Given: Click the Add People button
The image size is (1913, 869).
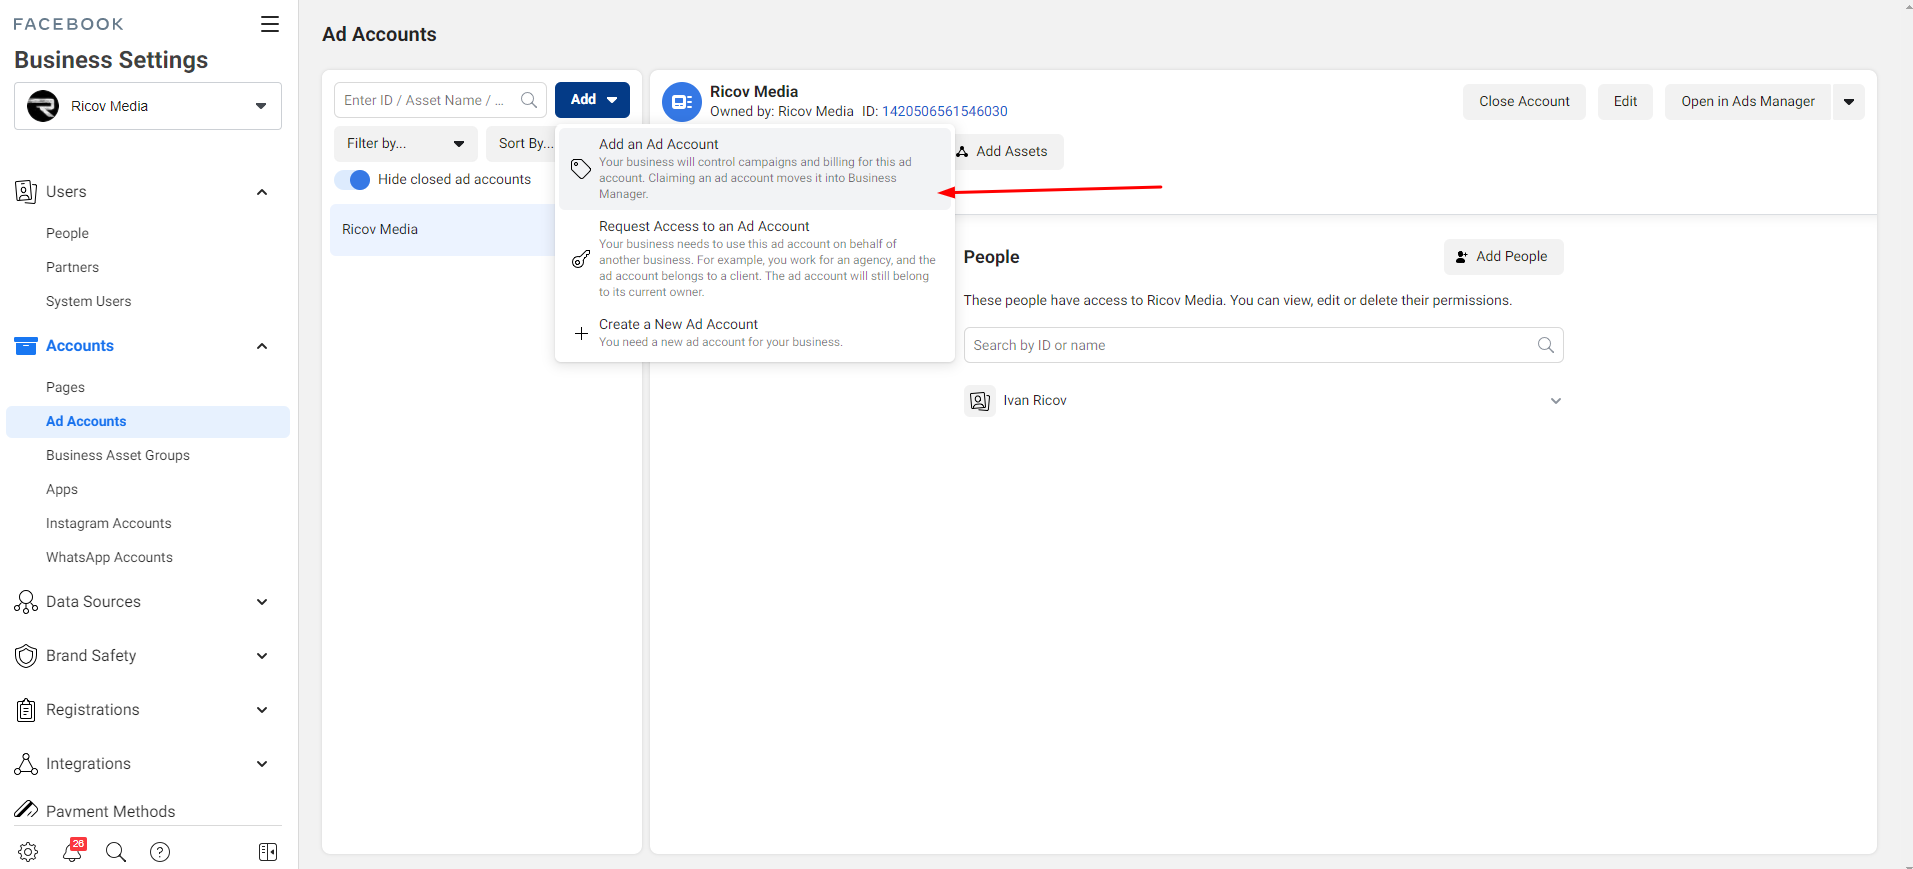Looking at the screenshot, I should tap(1503, 257).
